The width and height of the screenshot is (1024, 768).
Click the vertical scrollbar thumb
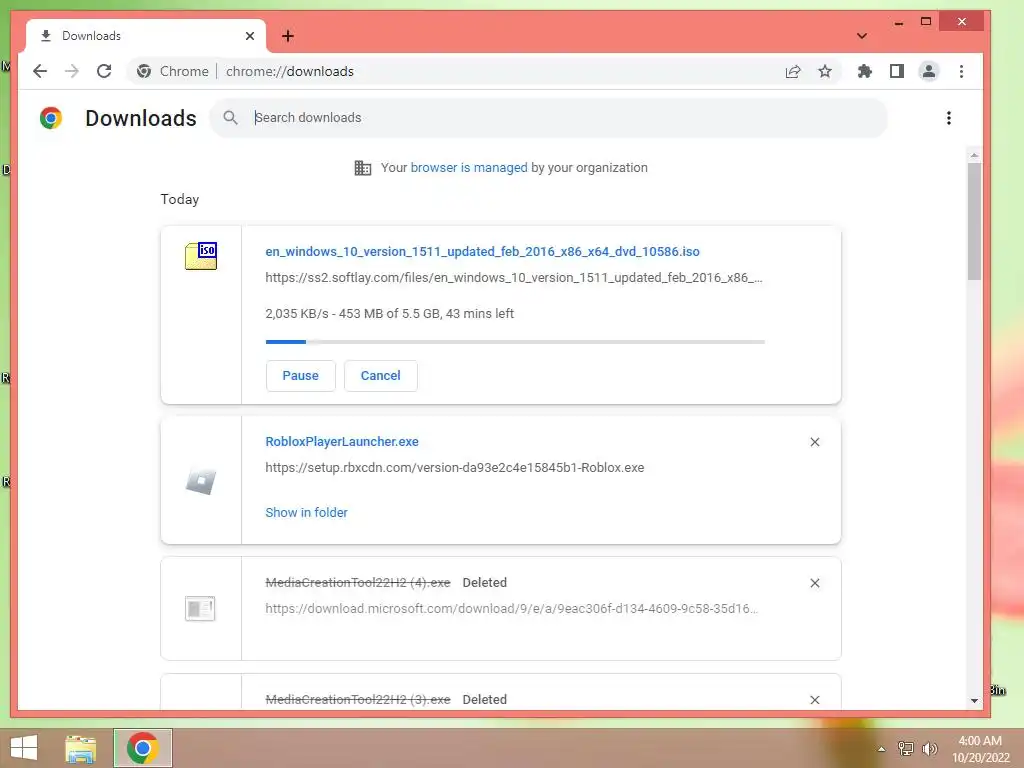point(974,221)
